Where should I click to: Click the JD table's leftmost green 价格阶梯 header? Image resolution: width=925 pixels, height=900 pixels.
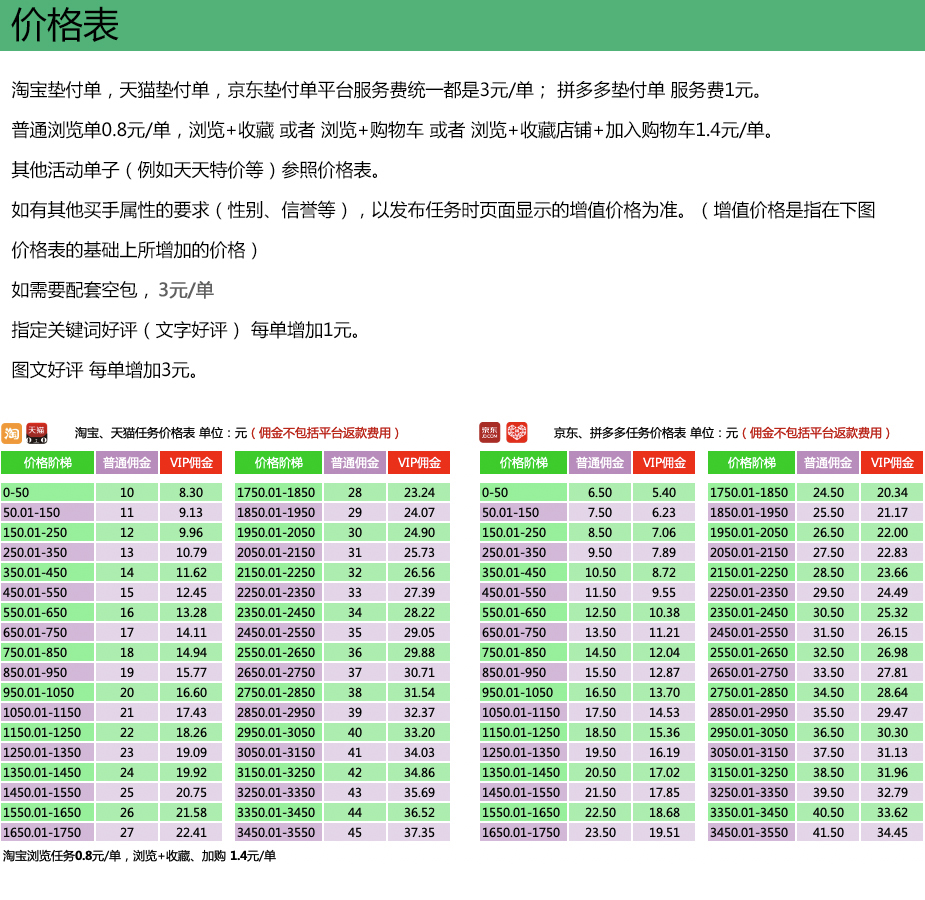524,463
